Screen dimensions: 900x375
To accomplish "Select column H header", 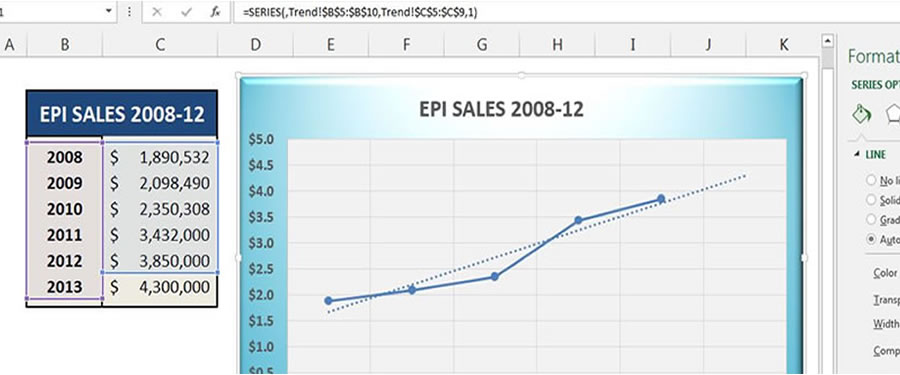I will pos(557,45).
